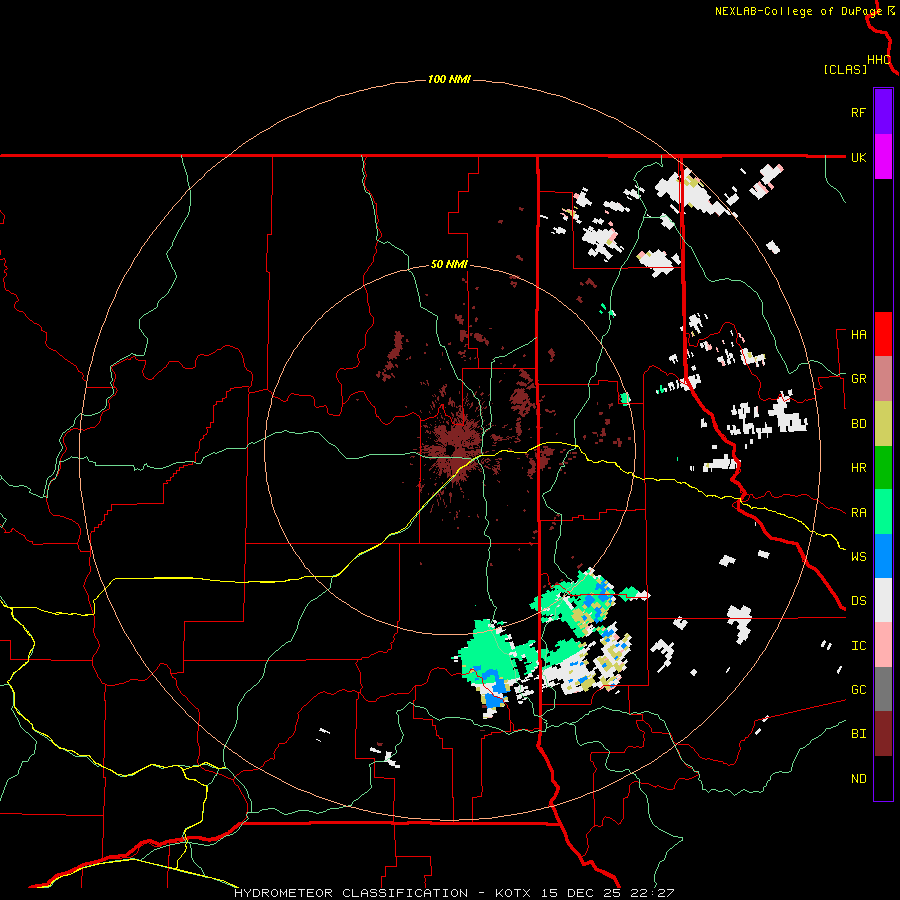Click the BD legend label text
Image resolution: width=900 pixels, height=900 pixels.
pyautogui.click(x=858, y=424)
